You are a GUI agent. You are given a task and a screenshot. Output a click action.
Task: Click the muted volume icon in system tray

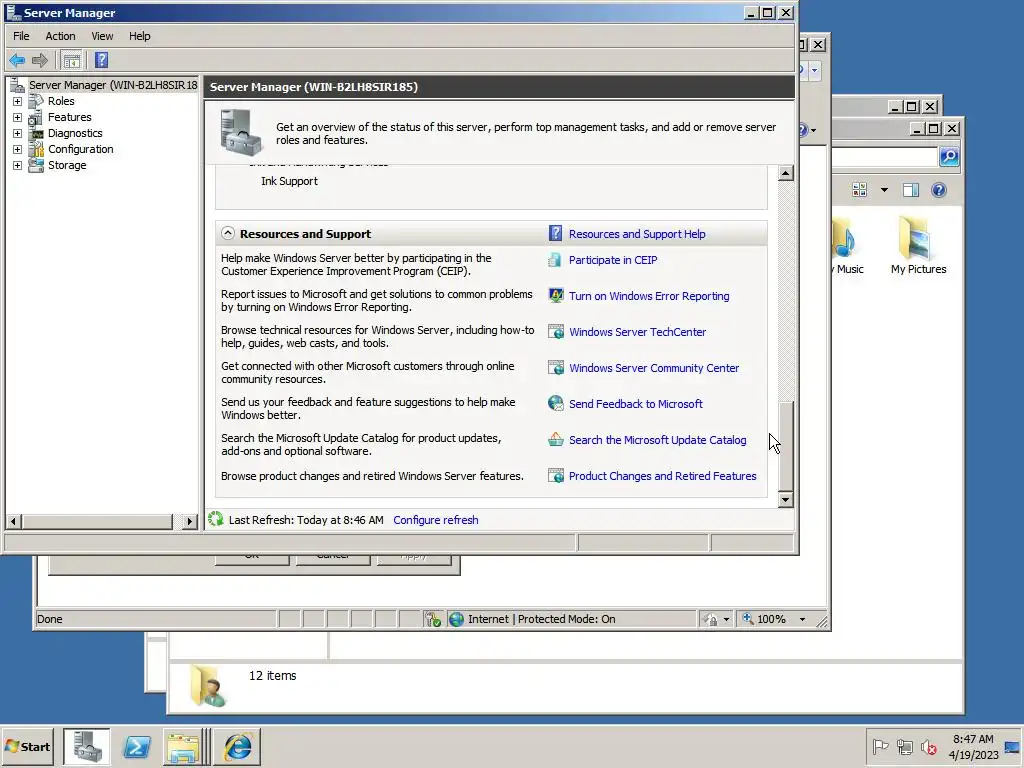pyautogui.click(x=928, y=746)
